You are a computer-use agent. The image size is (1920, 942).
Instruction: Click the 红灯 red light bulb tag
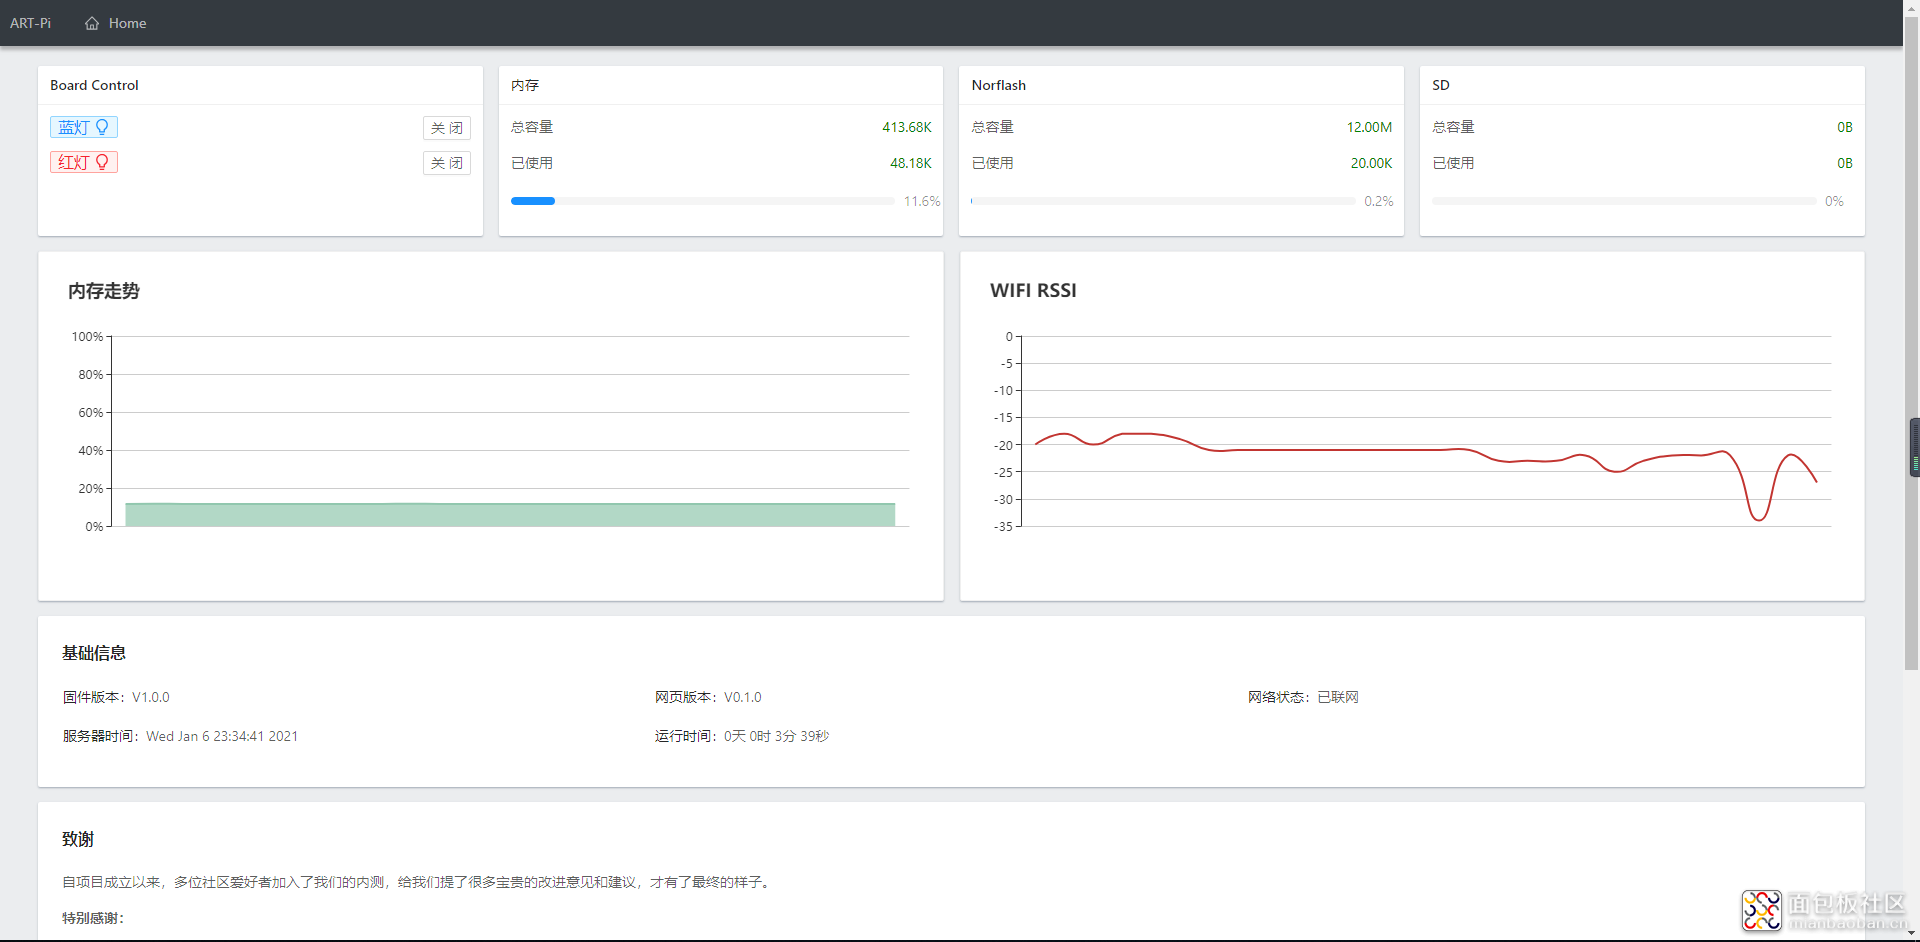click(84, 162)
